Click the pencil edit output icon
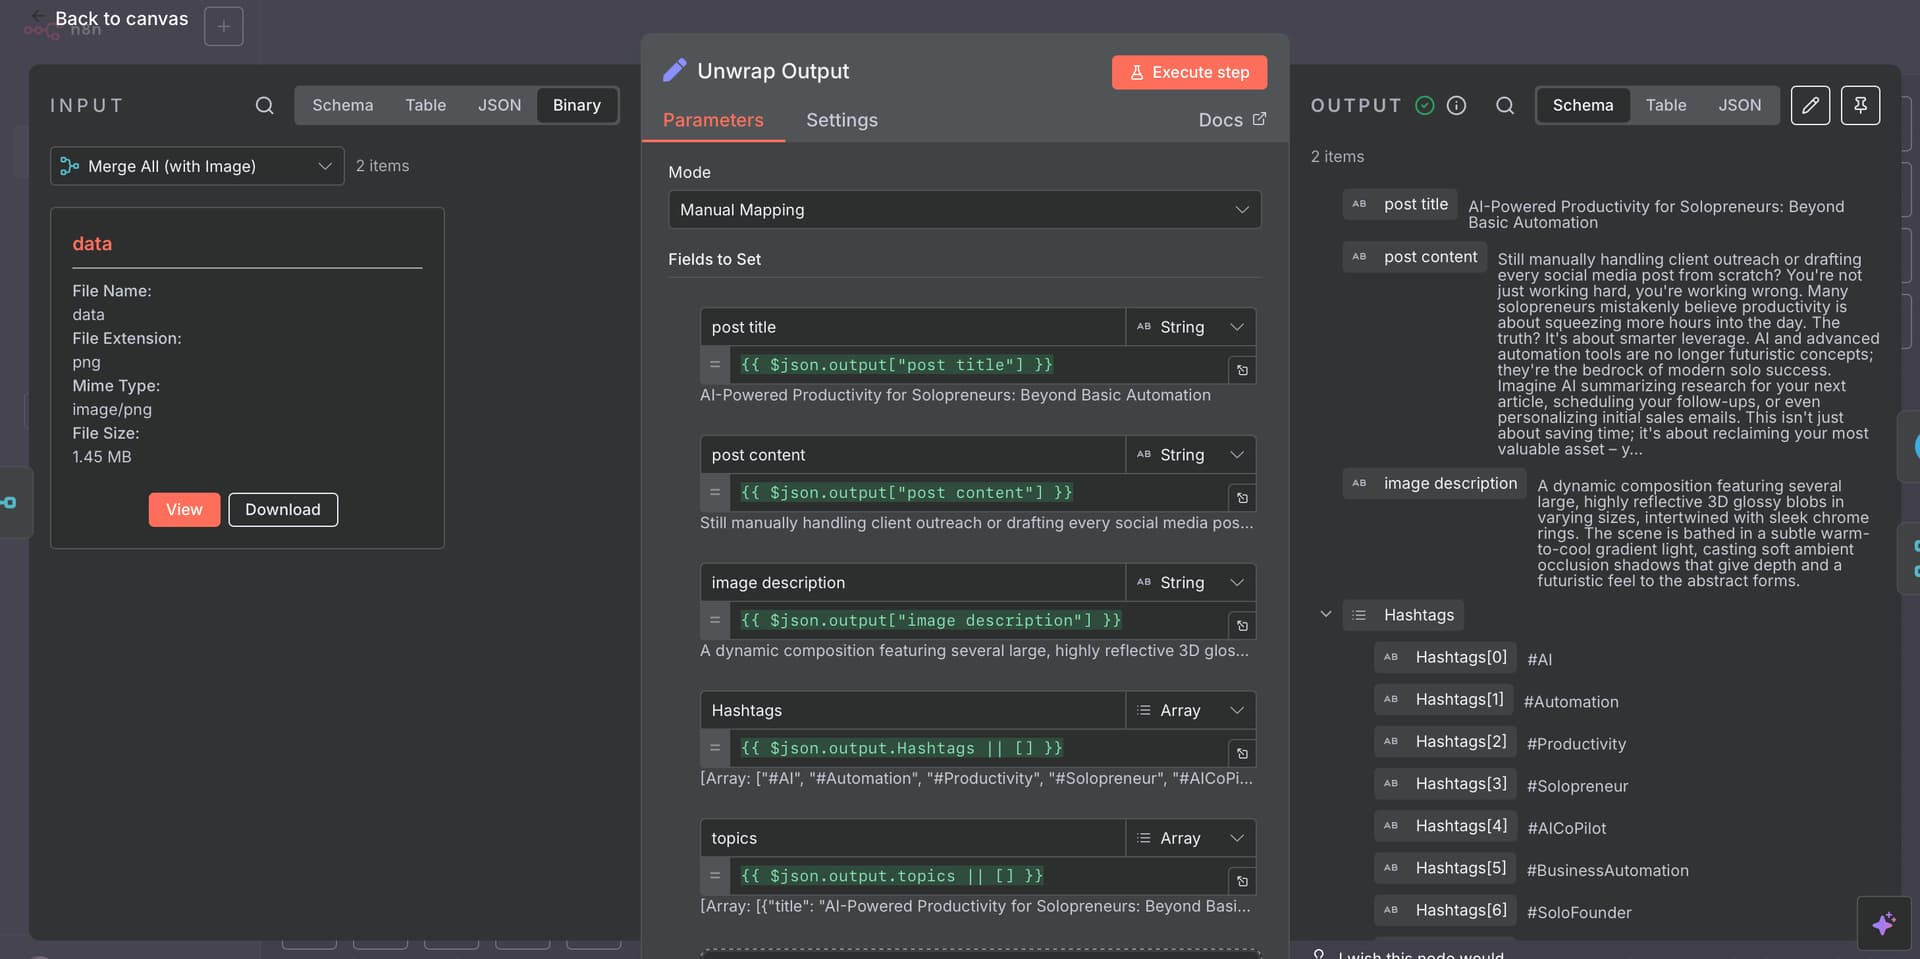1920x959 pixels. click(1810, 105)
